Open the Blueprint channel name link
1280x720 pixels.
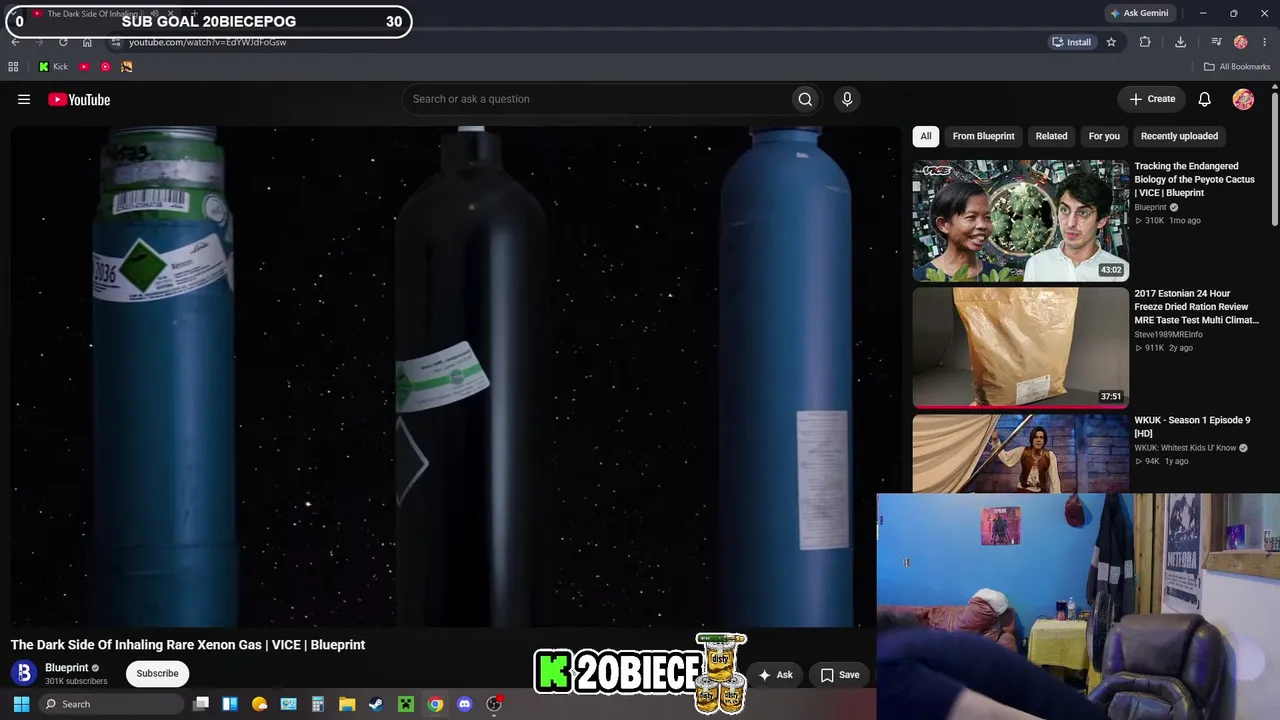click(67, 668)
